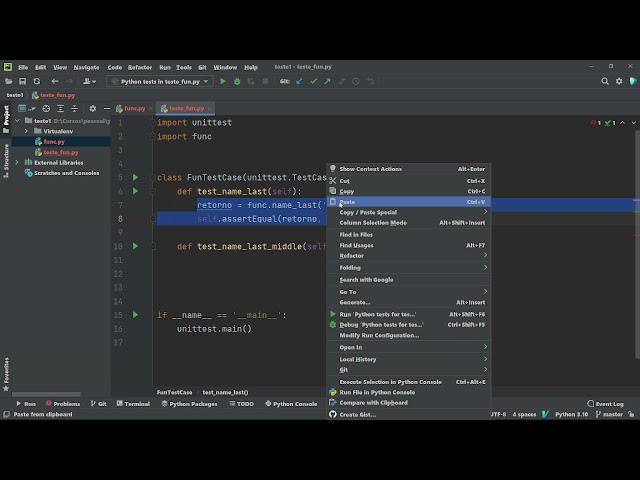Open Project panel options gear

[x=93, y=109]
